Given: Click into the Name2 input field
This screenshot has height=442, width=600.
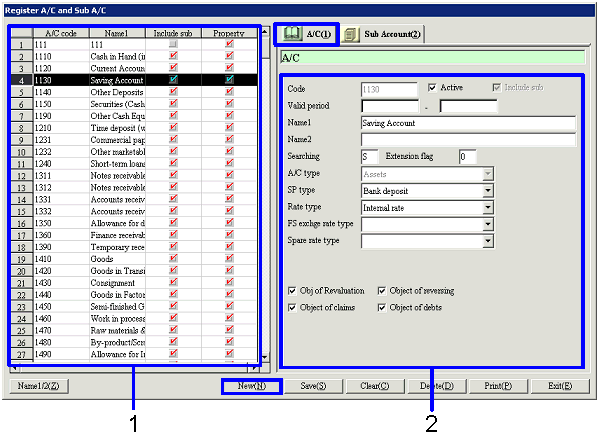Looking at the screenshot, I should tap(468, 140).
